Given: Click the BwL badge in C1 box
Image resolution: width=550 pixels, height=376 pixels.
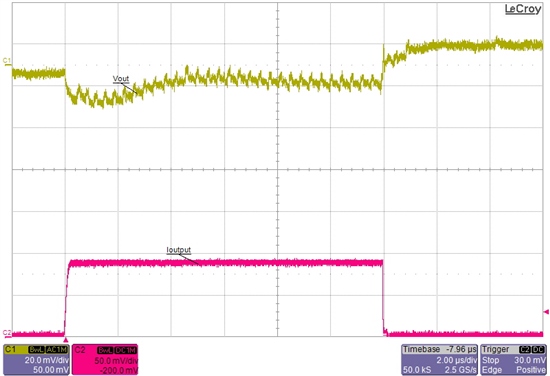Looking at the screenshot, I should 37,350.
